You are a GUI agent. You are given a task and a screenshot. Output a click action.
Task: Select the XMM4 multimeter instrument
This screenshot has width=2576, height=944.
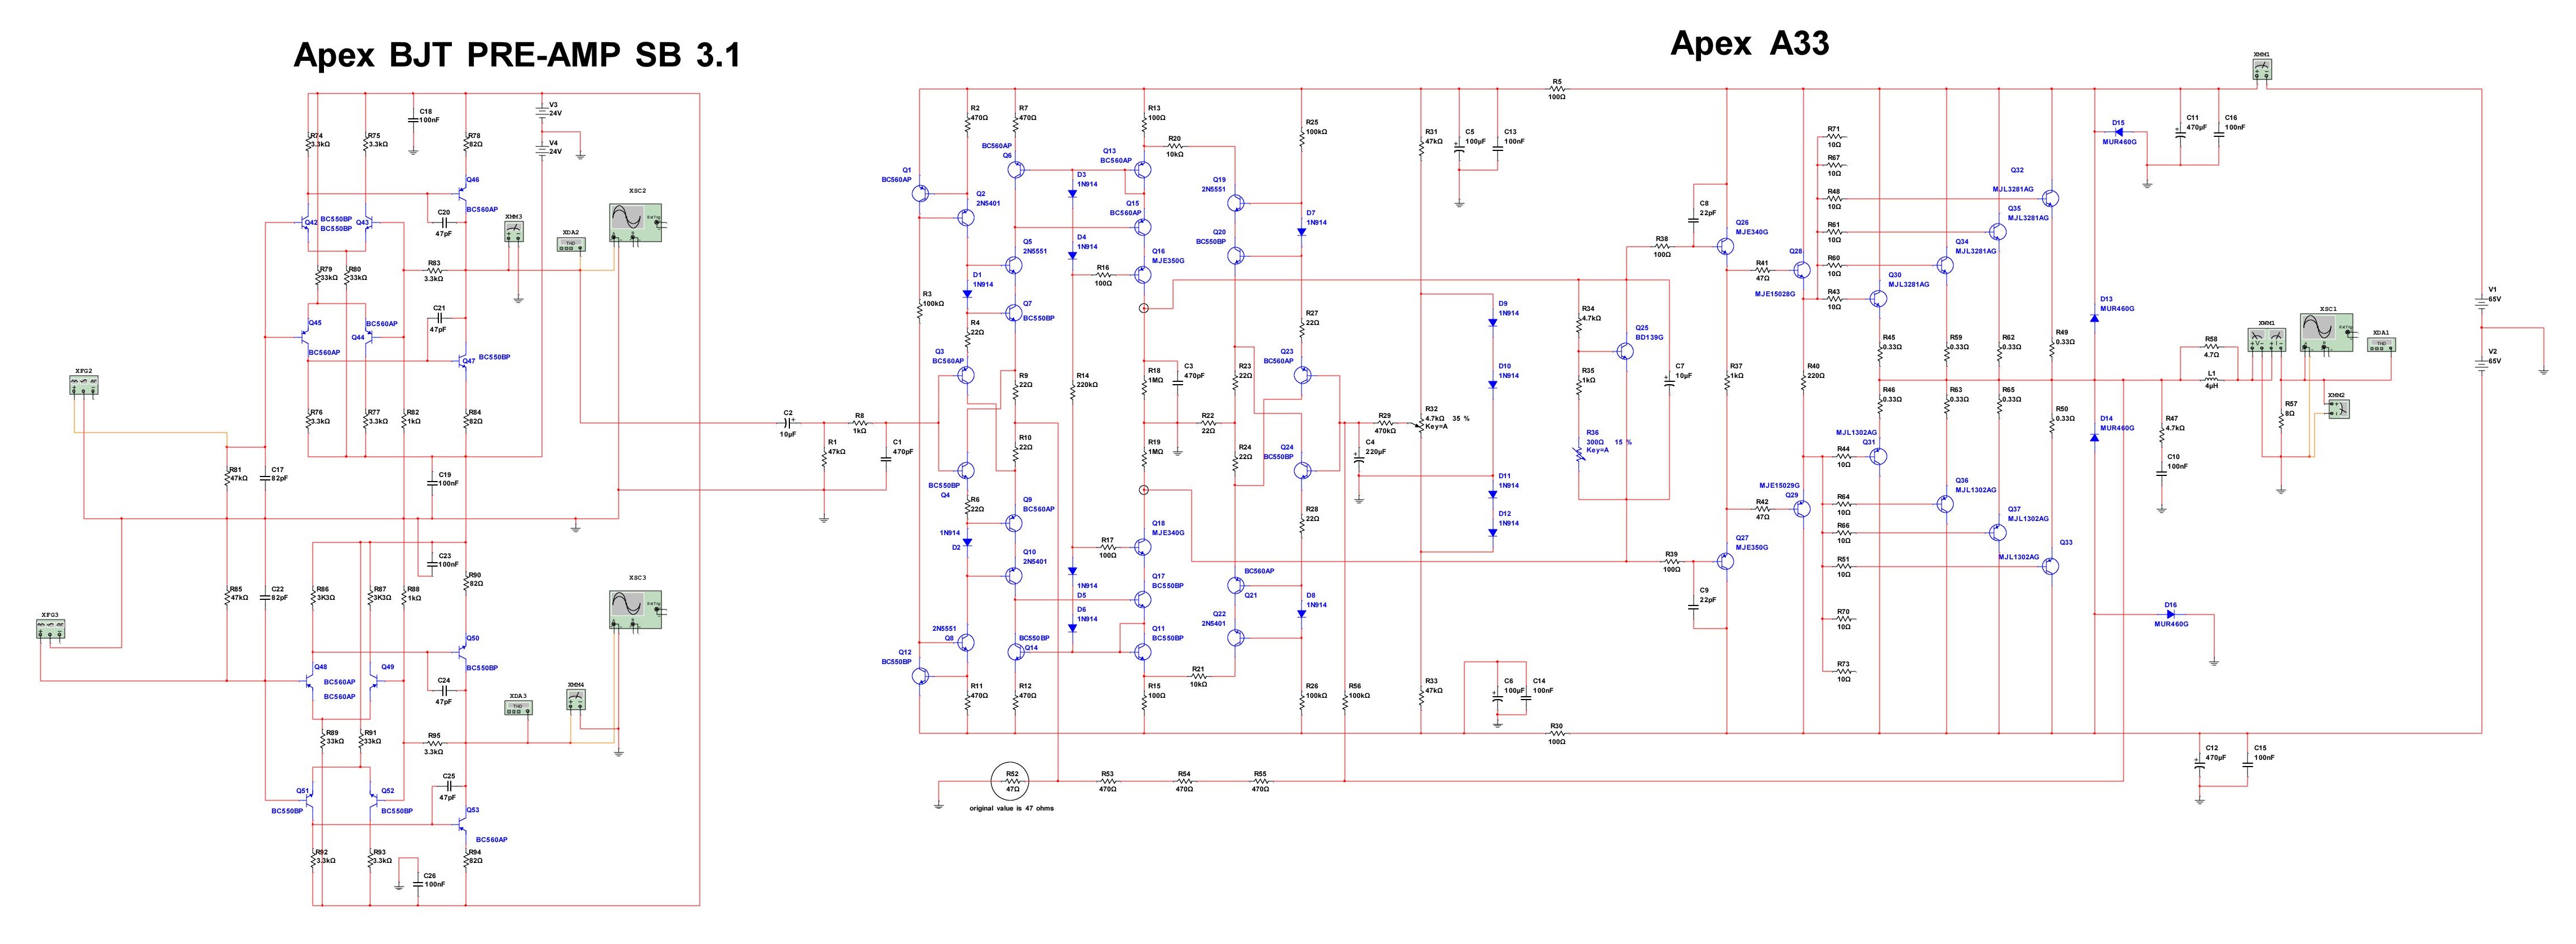(575, 701)
